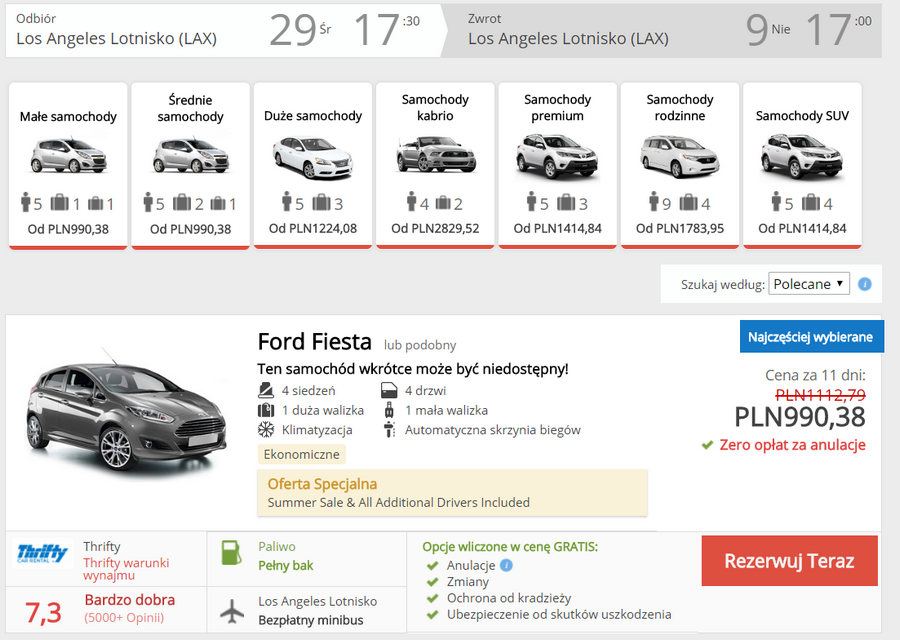Click the Odbiór pickup location Los Angeles
The image size is (900, 640).
(x=117, y=38)
